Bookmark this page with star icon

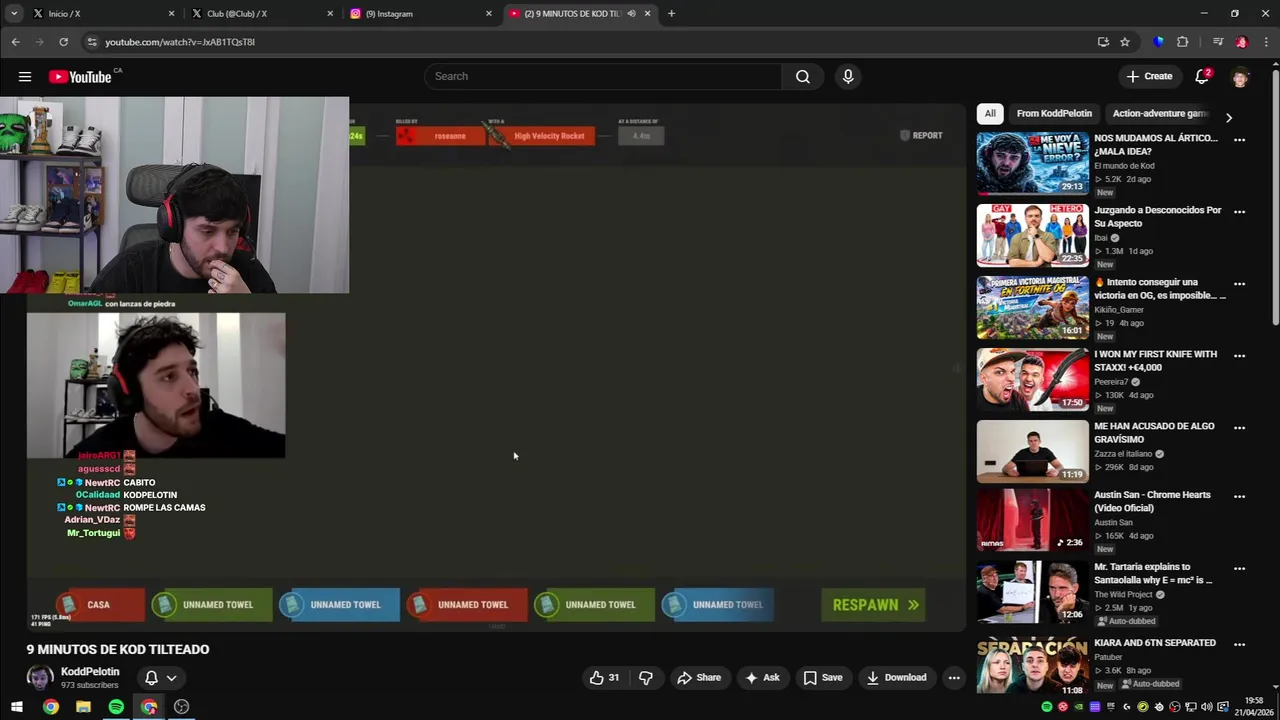coord(1125,42)
